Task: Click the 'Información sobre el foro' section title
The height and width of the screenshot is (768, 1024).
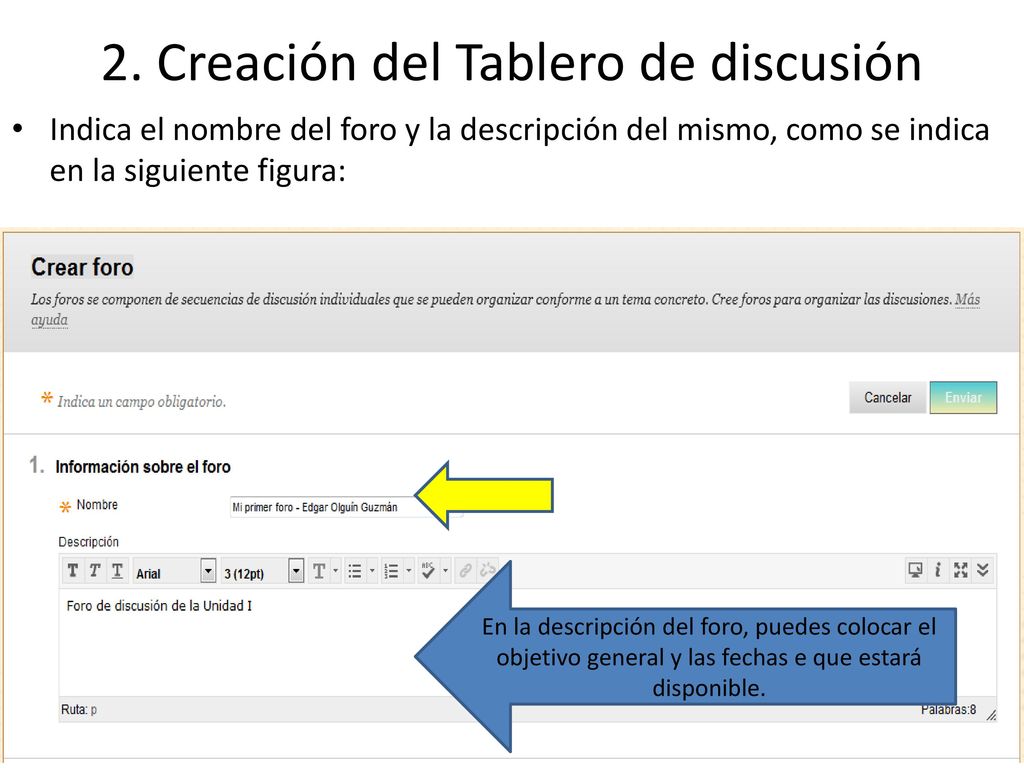Action: [143, 467]
